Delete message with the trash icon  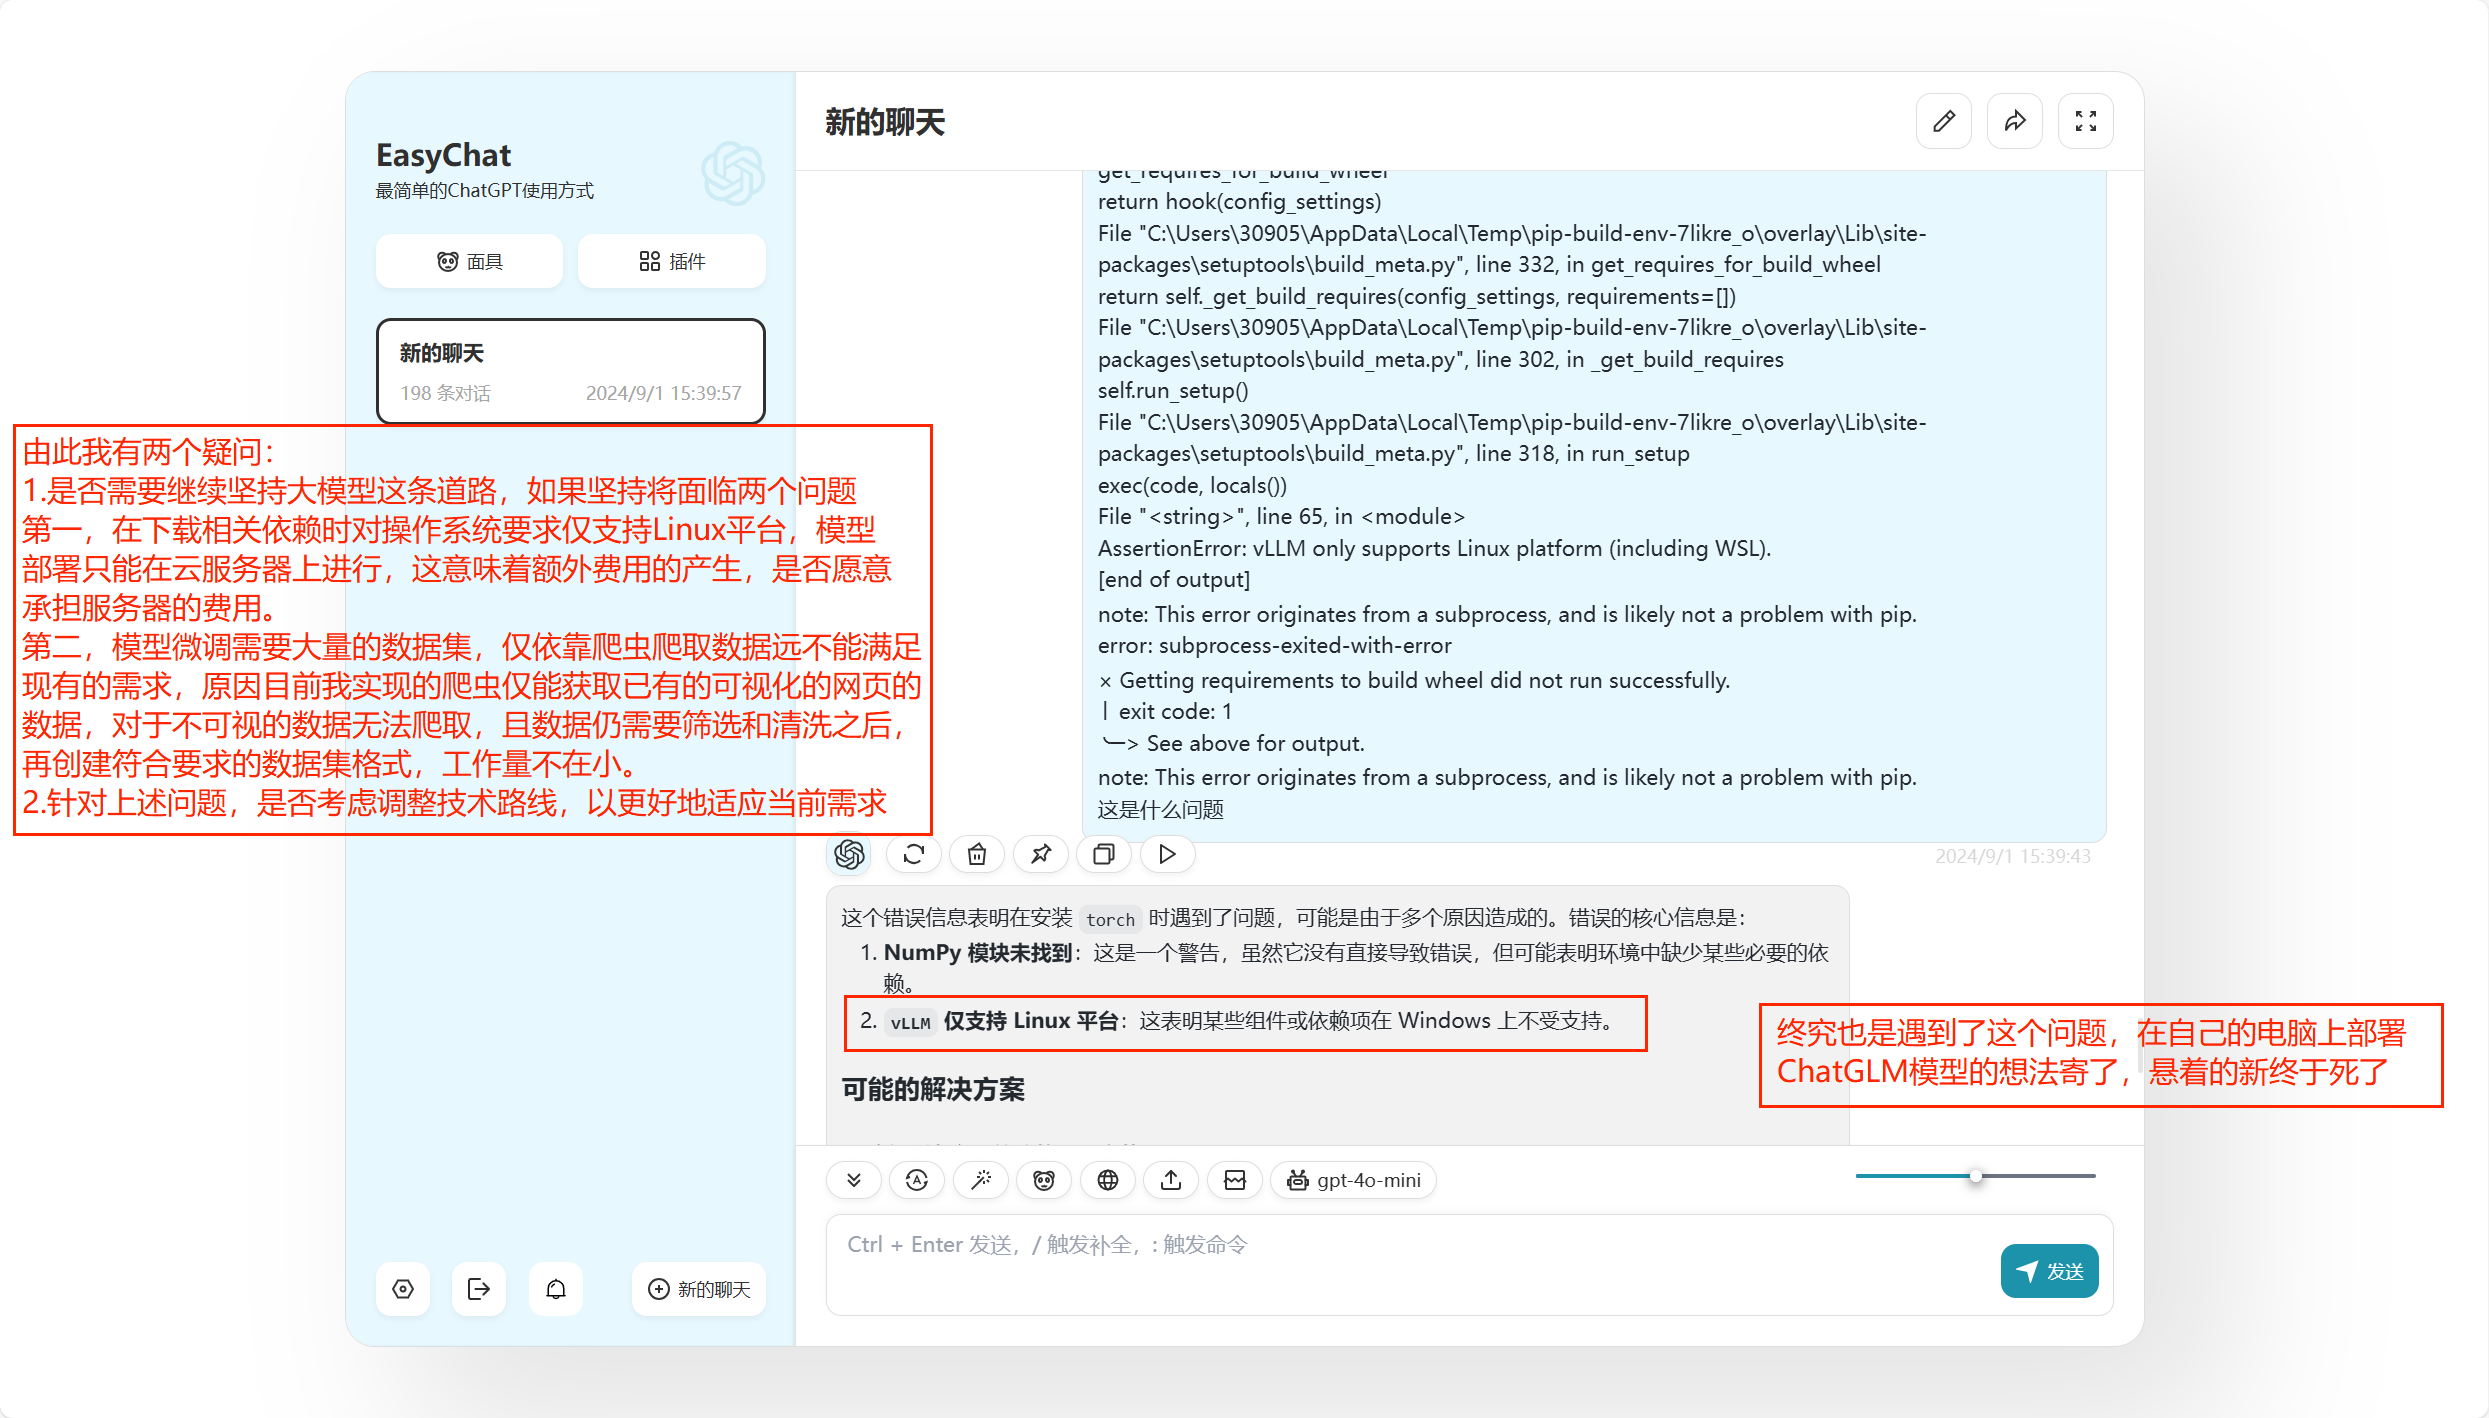(977, 854)
